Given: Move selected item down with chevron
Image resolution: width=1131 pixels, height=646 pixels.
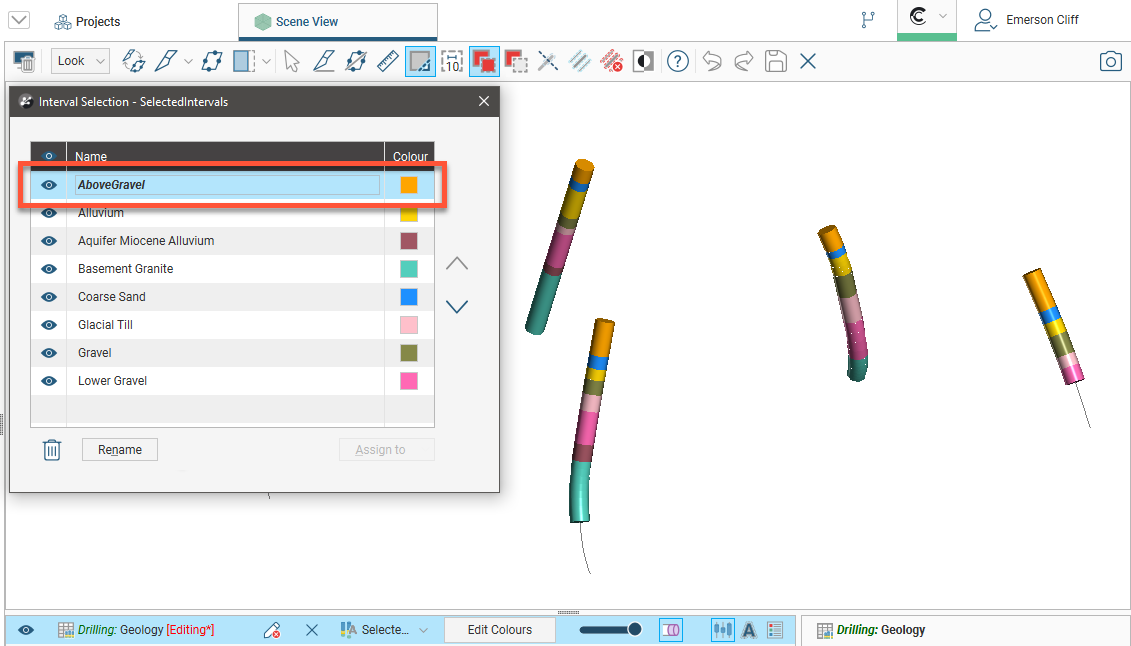Looking at the screenshot, I should pyautogui.click(x=456, y=307).
